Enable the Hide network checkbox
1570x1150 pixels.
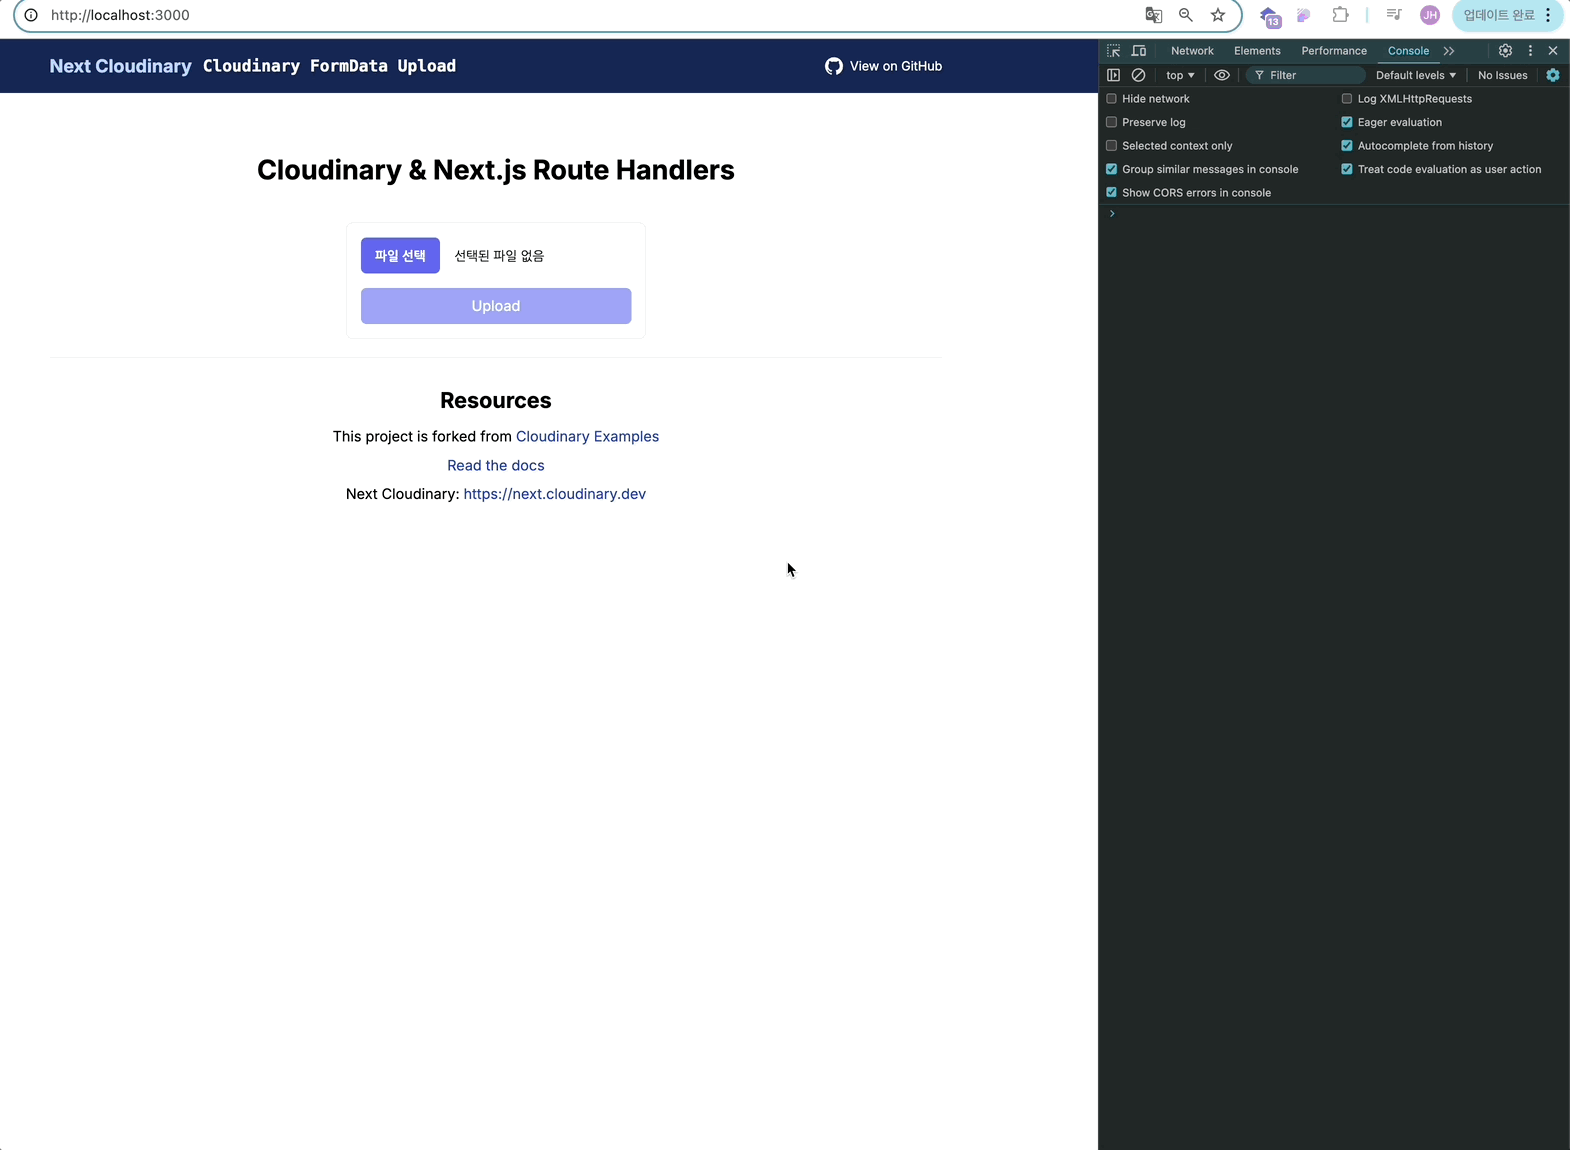[x=1111, y=99]
